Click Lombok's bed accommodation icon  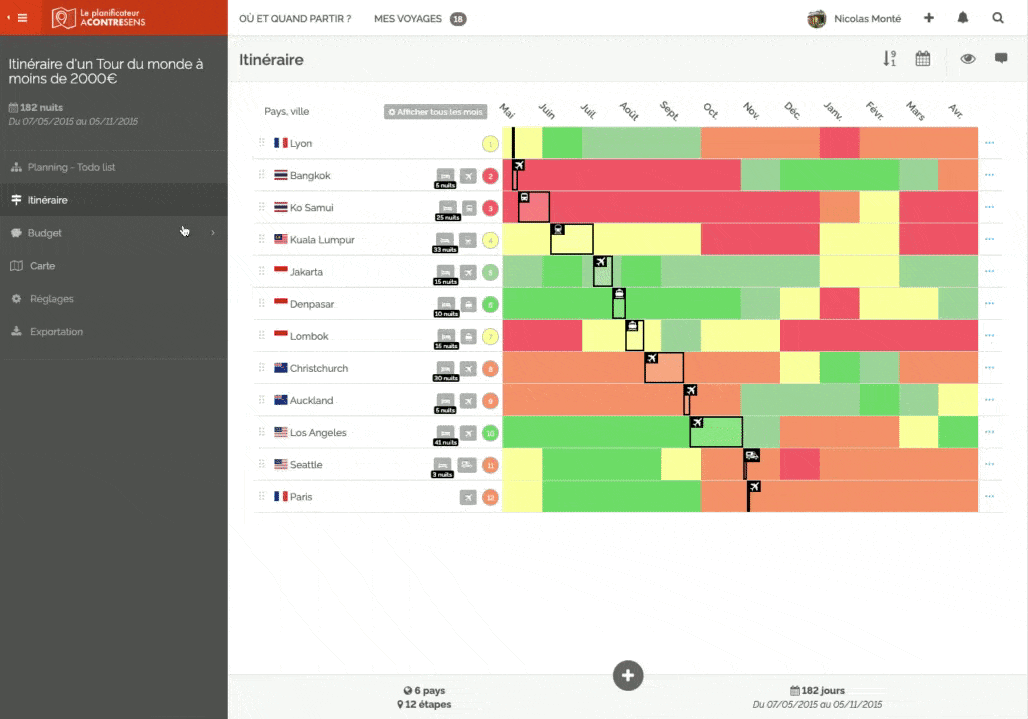pyautogui.click(x=446, y=336)
